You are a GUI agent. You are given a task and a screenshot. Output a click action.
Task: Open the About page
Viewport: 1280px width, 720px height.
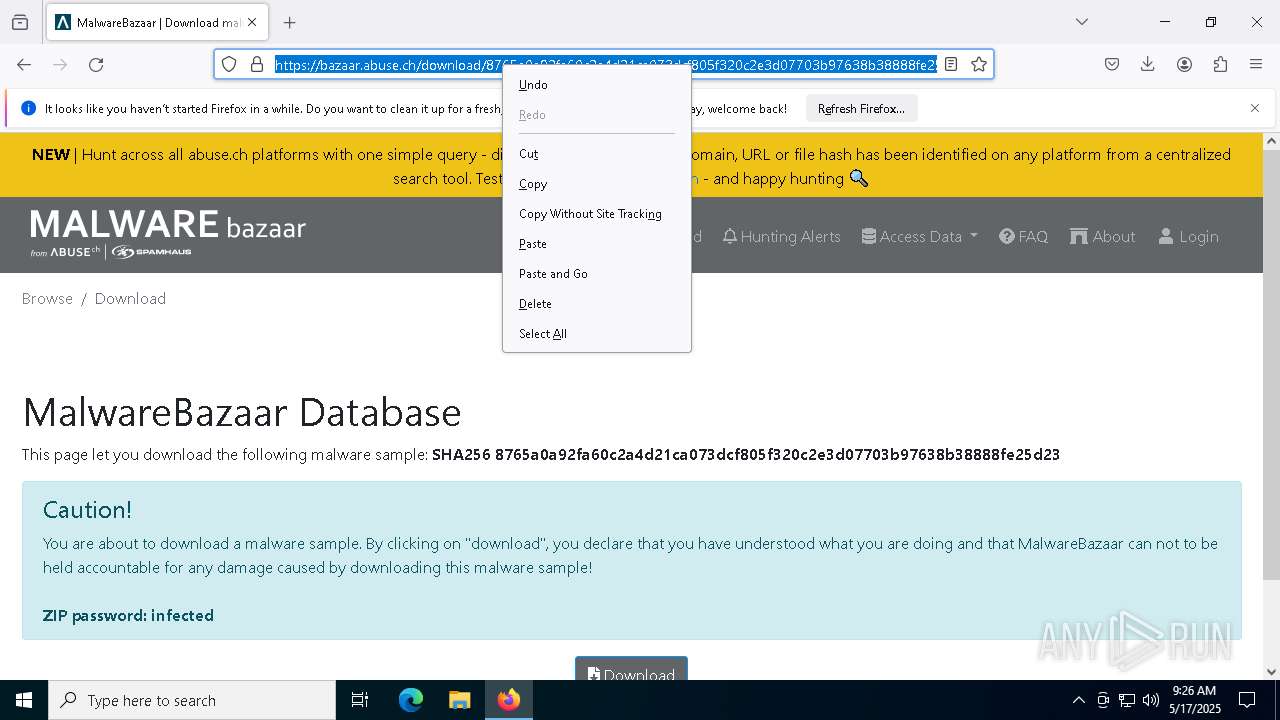1103,237
